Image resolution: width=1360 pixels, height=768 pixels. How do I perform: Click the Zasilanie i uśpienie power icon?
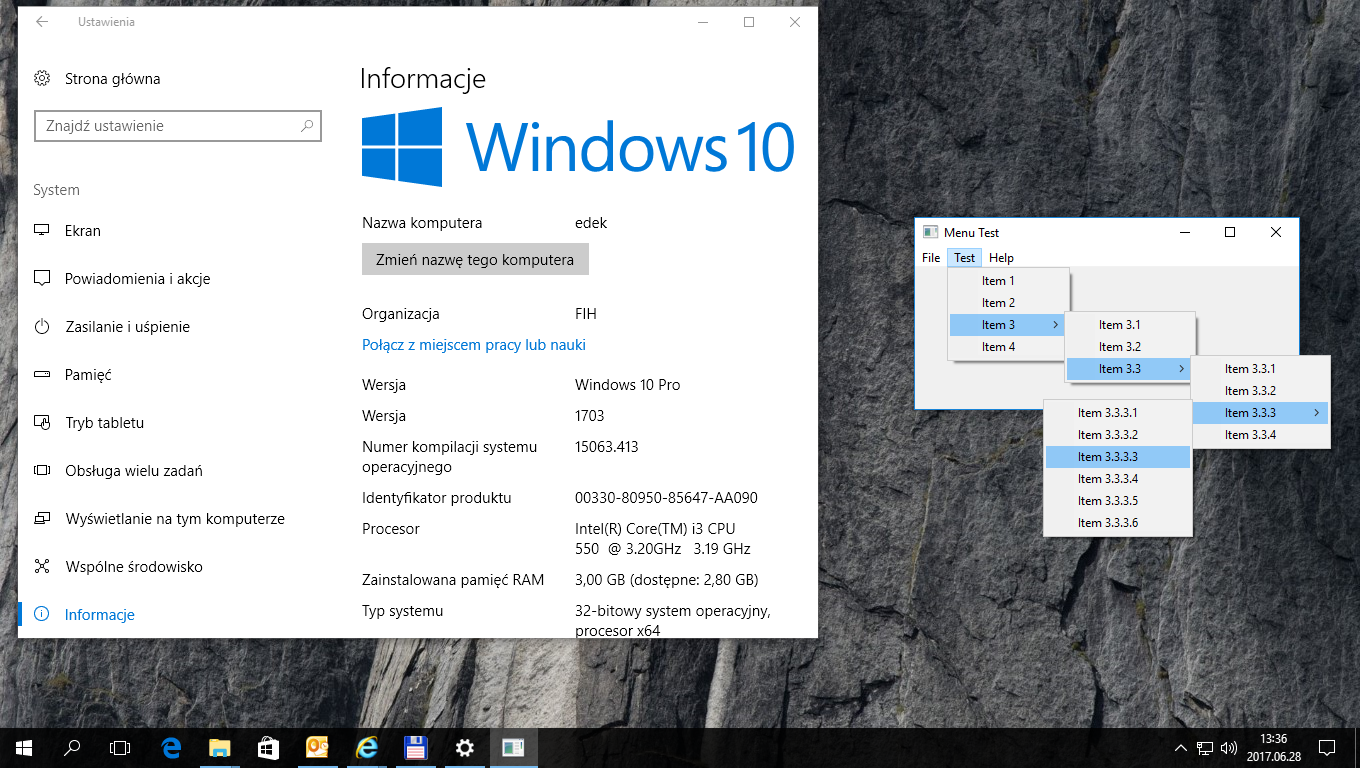click(42, 326)
